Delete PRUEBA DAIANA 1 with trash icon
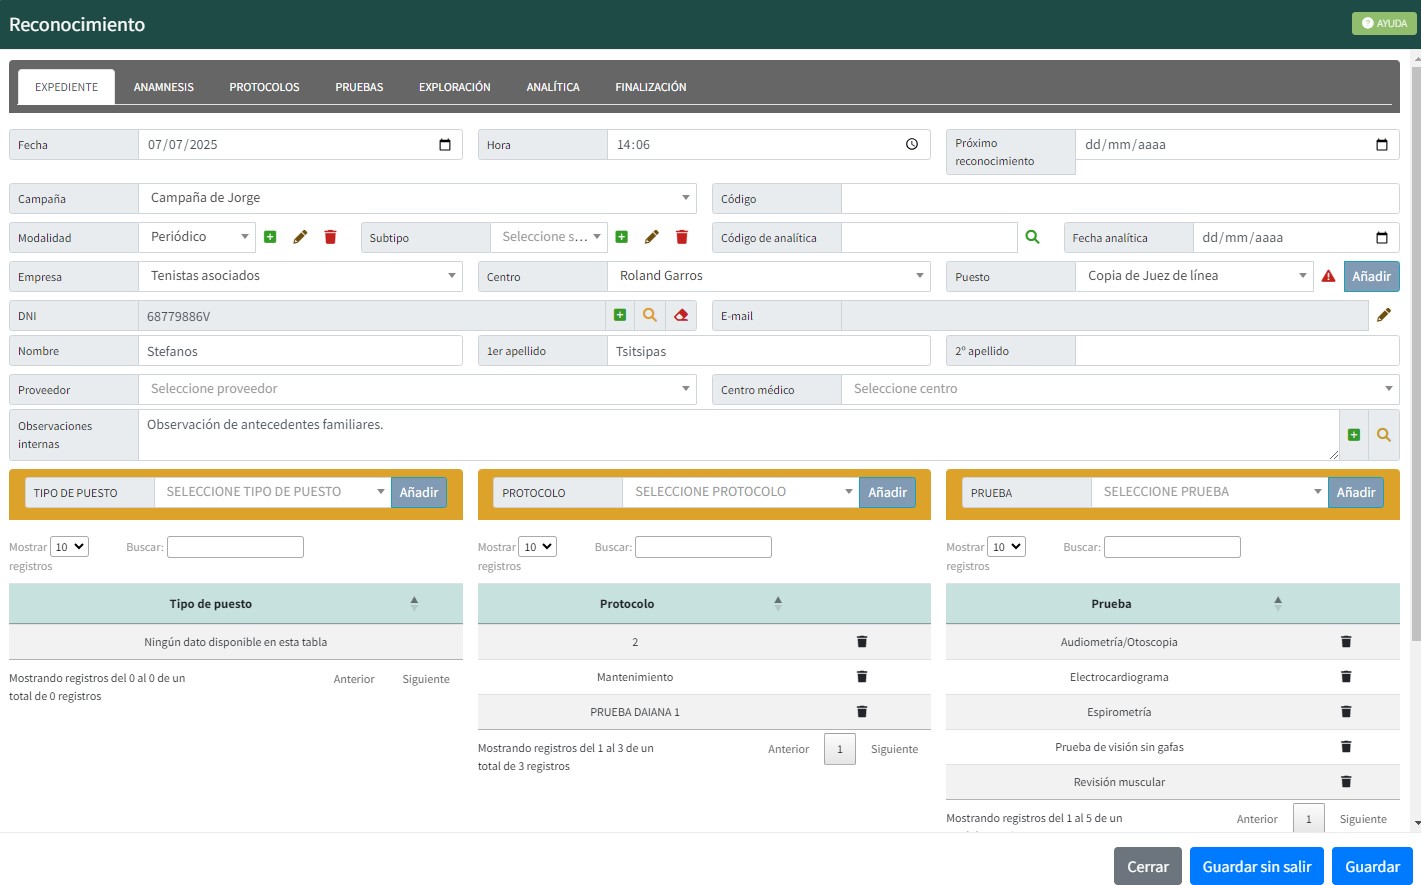Screen dimensions: 1421x885 (862, 712)
